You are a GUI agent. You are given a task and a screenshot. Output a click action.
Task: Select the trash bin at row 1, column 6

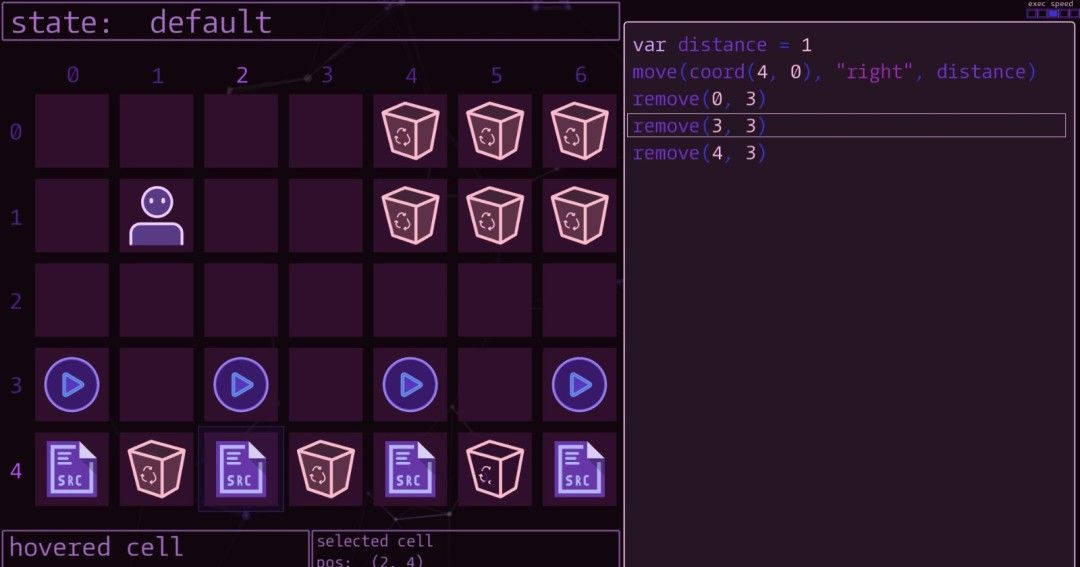tap(579, 215)
